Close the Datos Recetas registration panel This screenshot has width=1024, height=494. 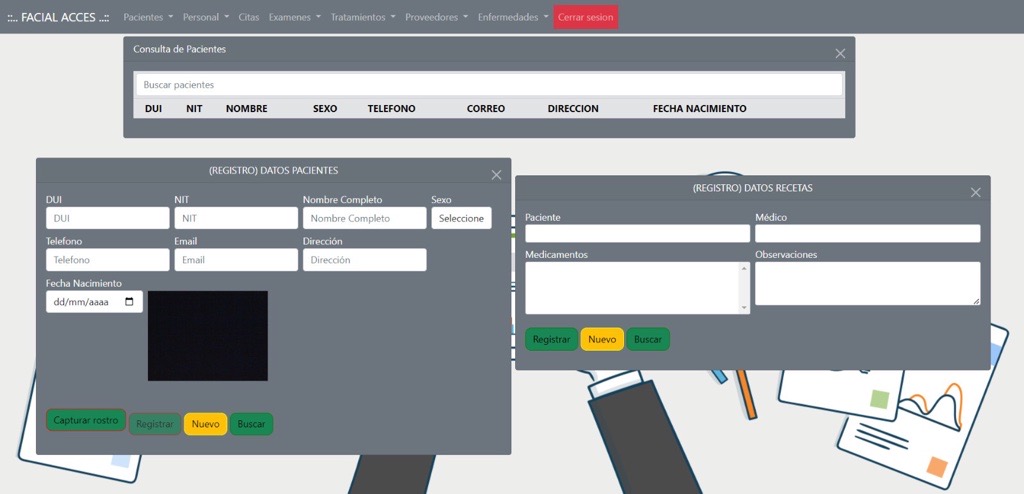(x=975, y=193)
